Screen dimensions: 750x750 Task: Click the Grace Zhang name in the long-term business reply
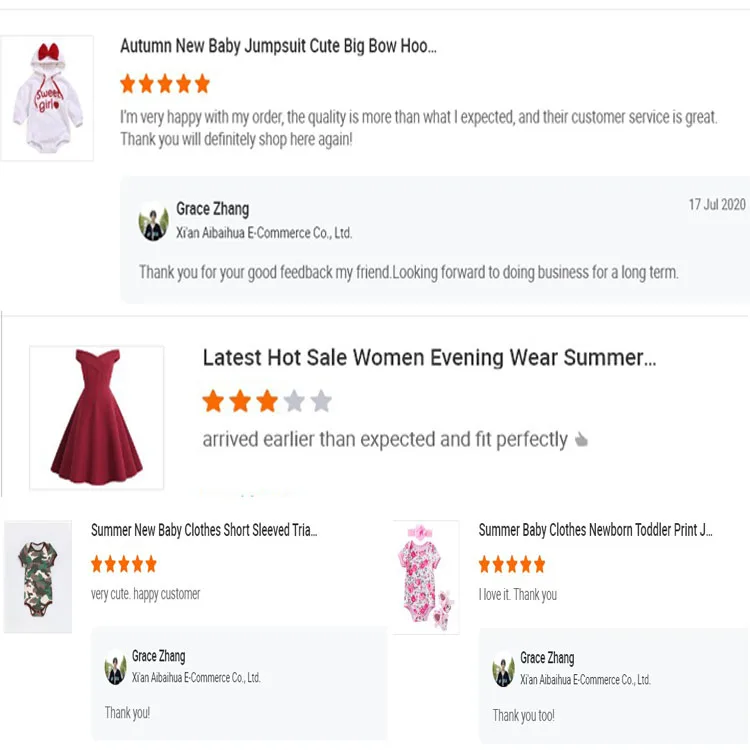[212, 209]
